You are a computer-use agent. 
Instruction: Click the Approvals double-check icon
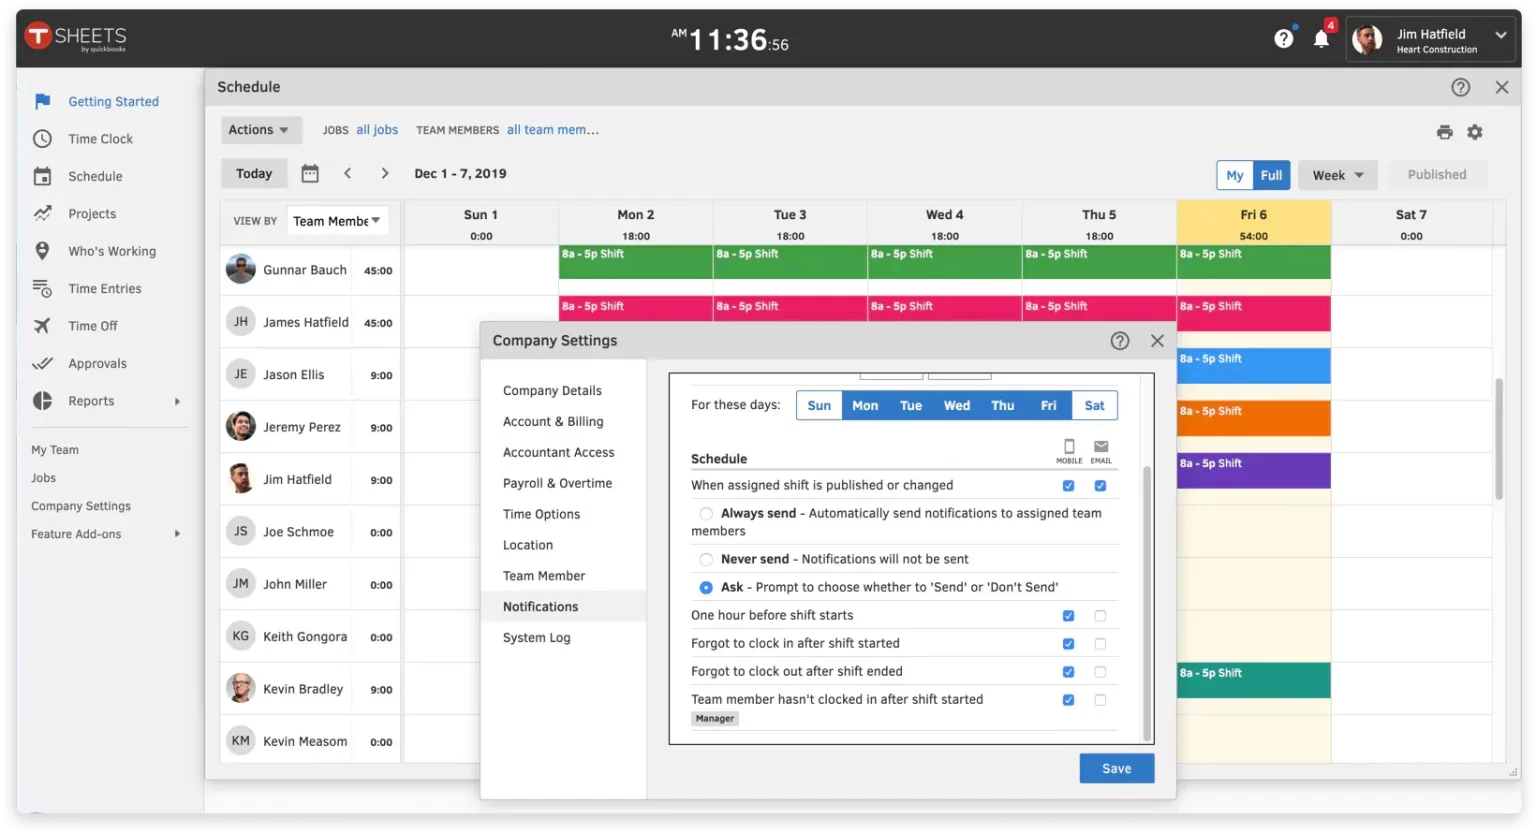coord(42,363)
